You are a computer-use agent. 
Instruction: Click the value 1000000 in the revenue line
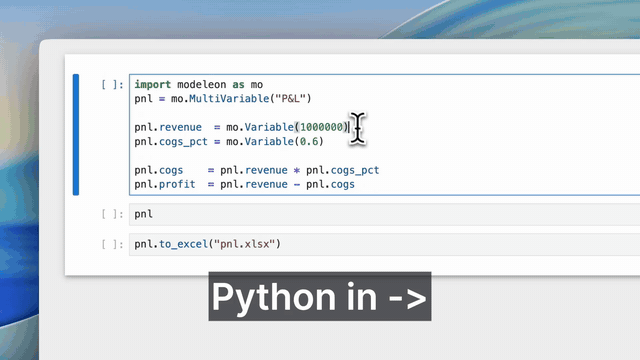tap(321, 127)
